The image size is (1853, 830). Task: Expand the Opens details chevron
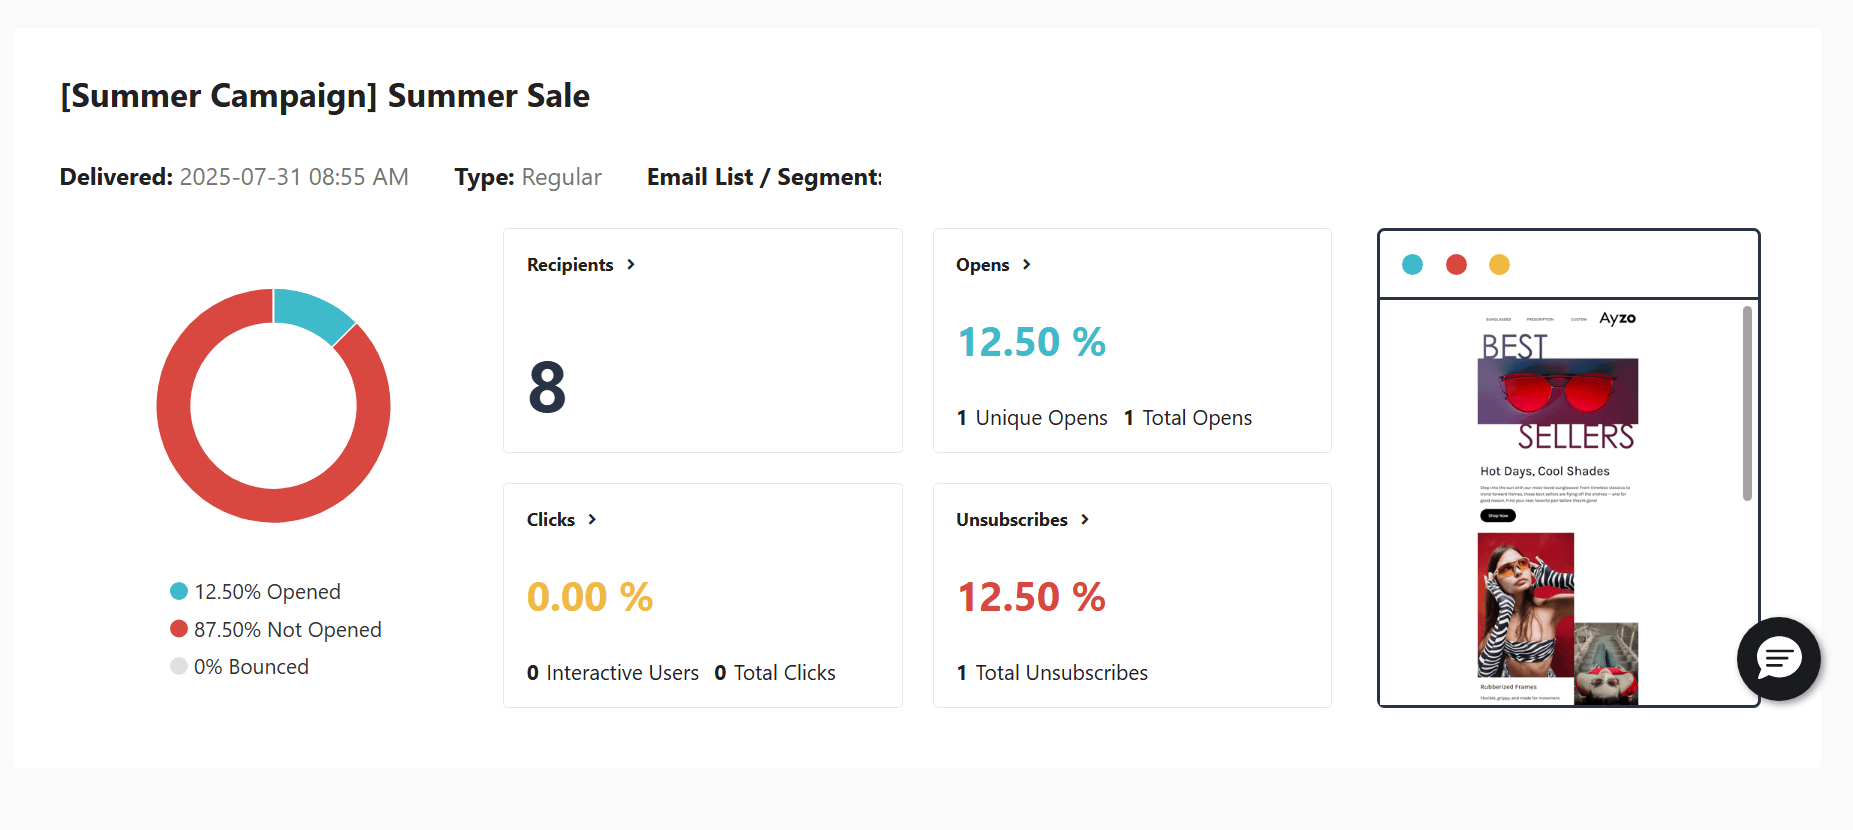click(1027, 264)
